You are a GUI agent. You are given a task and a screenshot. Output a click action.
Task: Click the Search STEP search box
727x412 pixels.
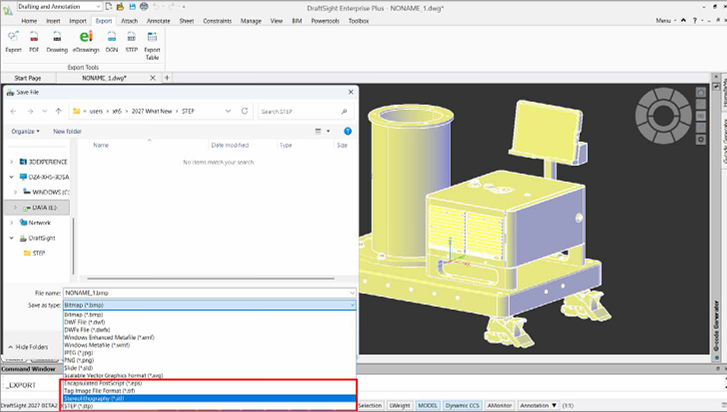pos(306,111)
